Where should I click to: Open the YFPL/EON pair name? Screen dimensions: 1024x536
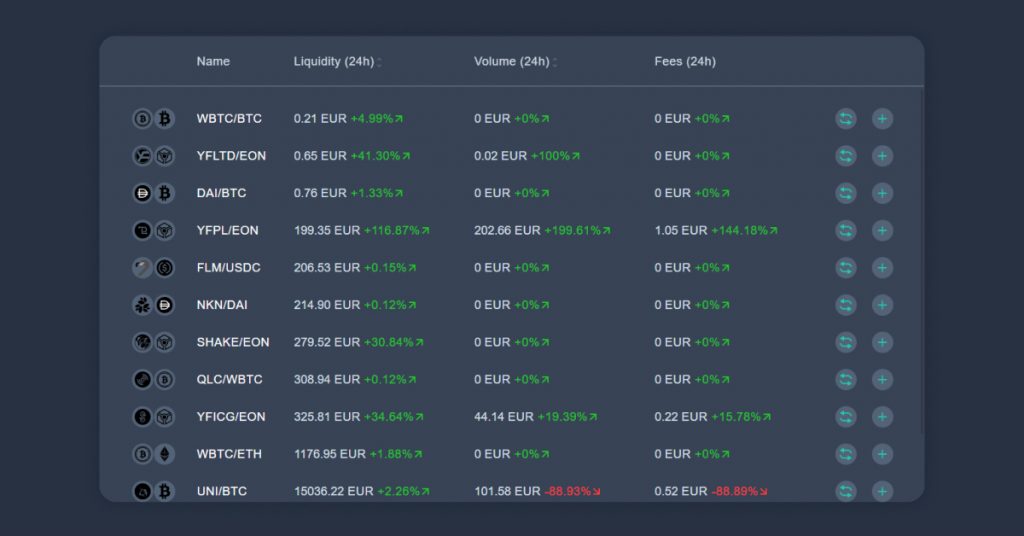point(227,230)
